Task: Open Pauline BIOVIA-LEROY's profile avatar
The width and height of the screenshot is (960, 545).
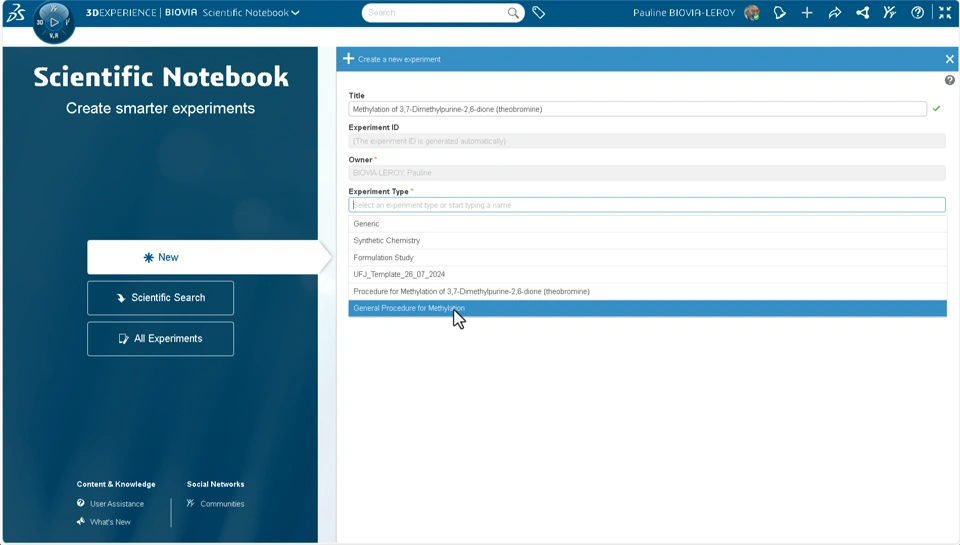Action: (x=752, y=12)
